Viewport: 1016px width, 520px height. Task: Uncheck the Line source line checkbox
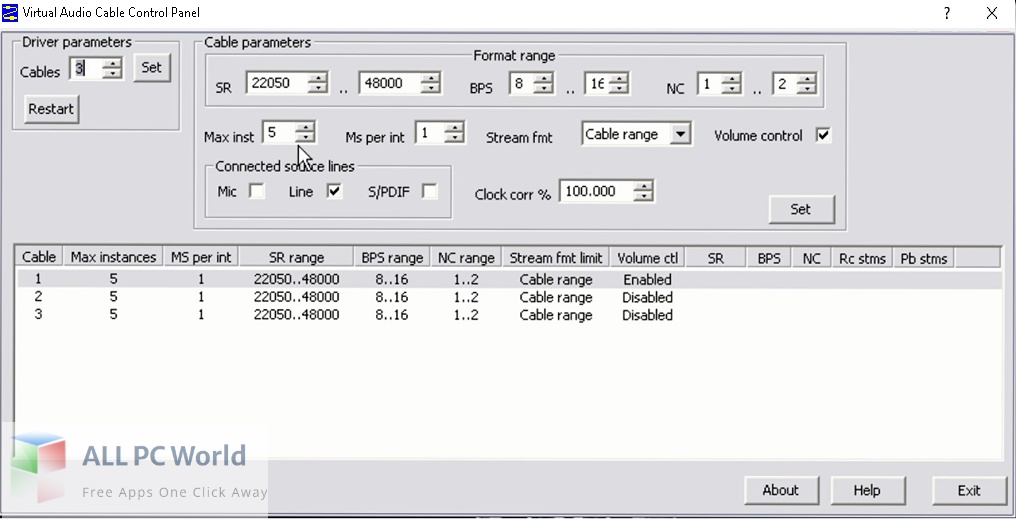tap(334, 191)
